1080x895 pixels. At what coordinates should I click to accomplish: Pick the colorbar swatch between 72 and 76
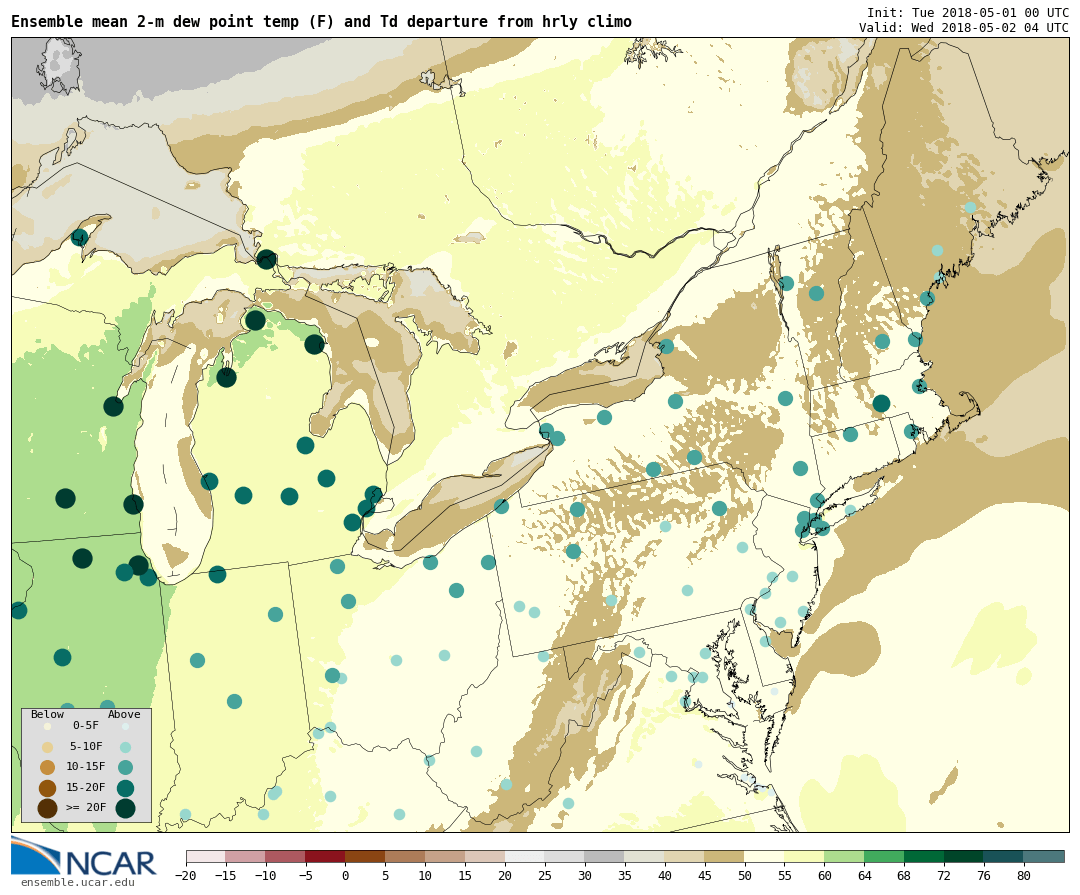964,856
